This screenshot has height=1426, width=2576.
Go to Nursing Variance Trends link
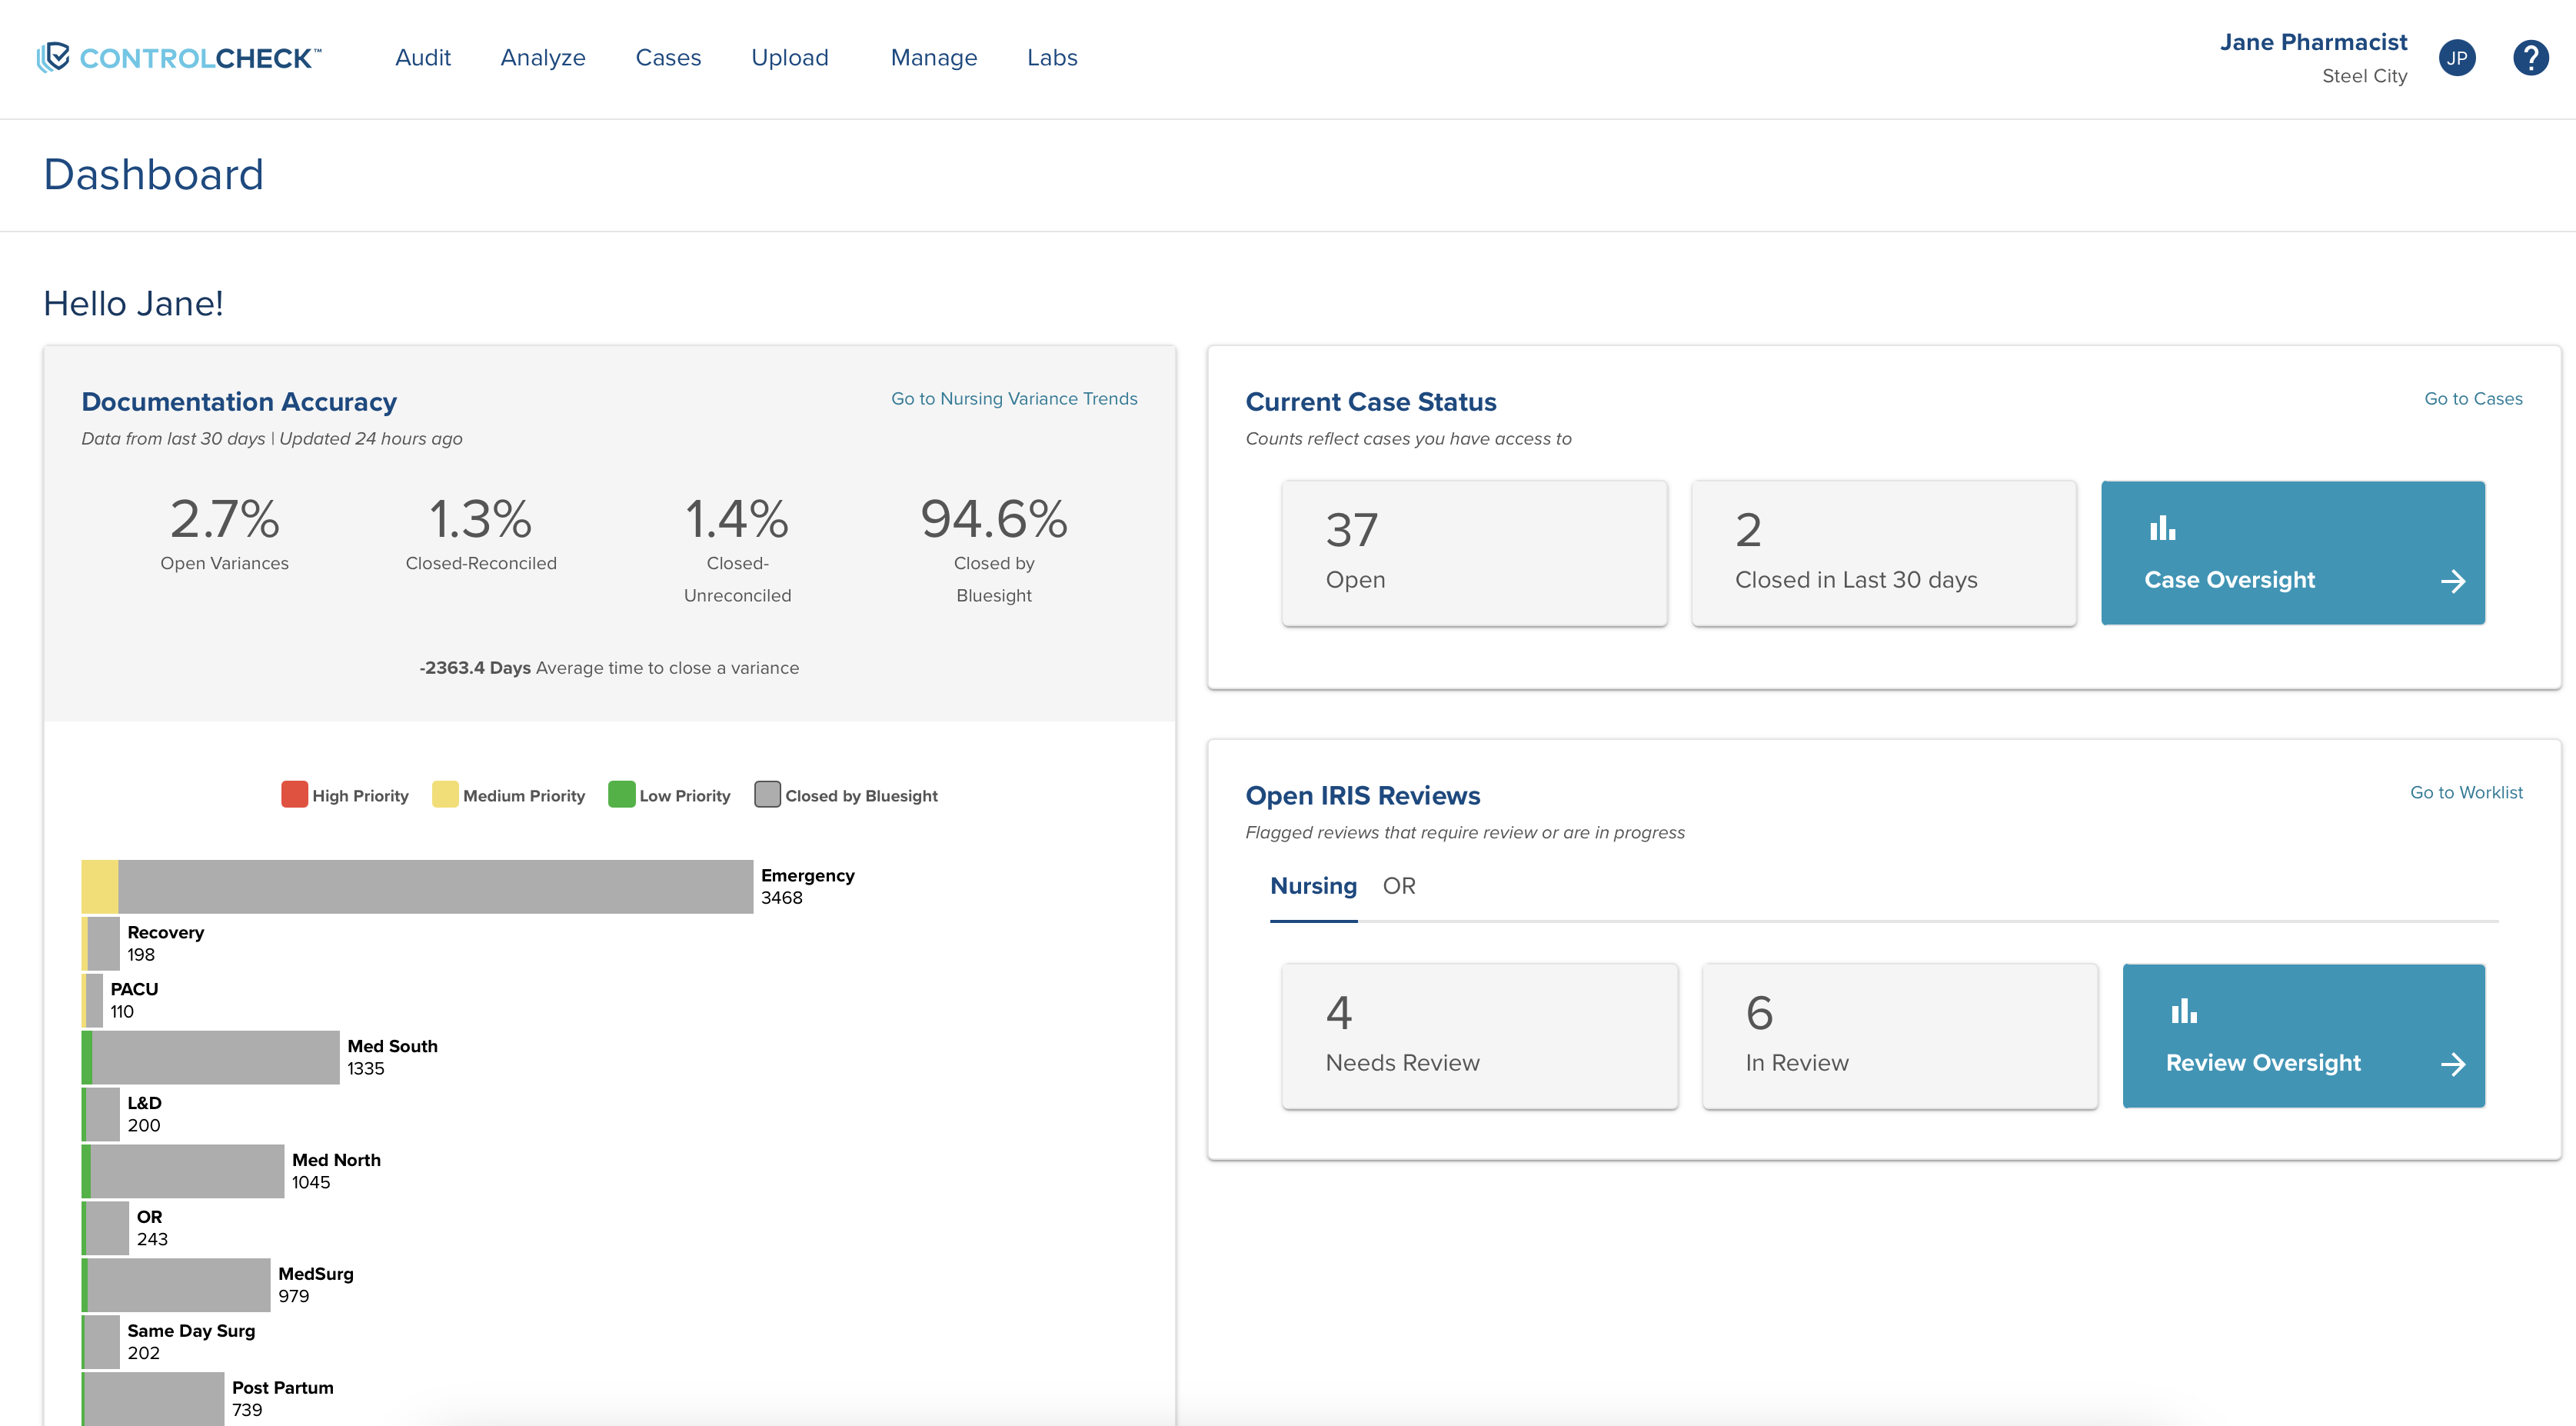coord(1013,399)
